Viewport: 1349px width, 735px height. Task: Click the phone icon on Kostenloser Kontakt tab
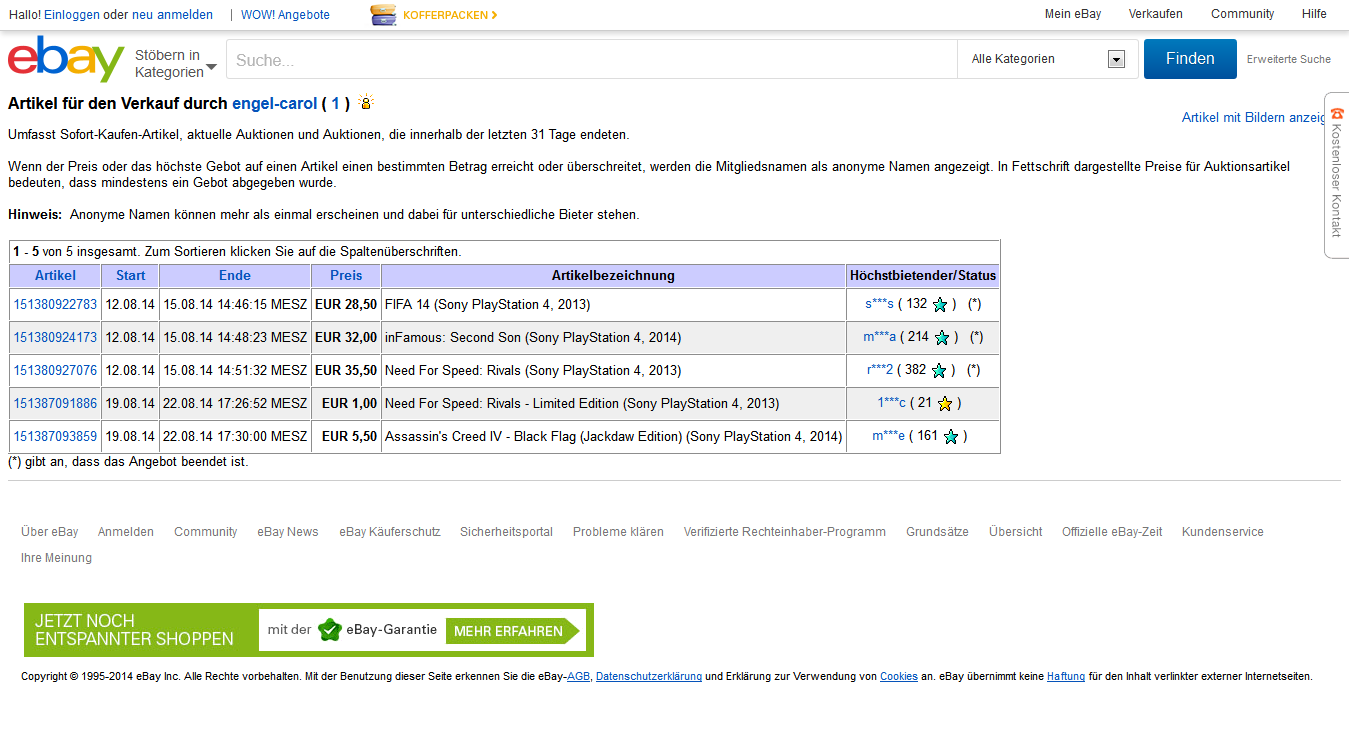tap(1337, 114)
